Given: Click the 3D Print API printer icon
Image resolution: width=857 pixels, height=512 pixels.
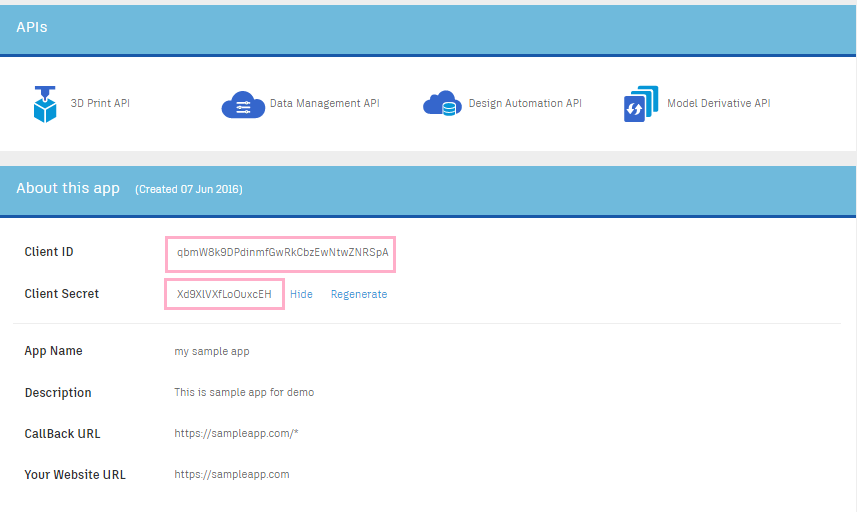Looking at the screenshot, I should 45,104.
